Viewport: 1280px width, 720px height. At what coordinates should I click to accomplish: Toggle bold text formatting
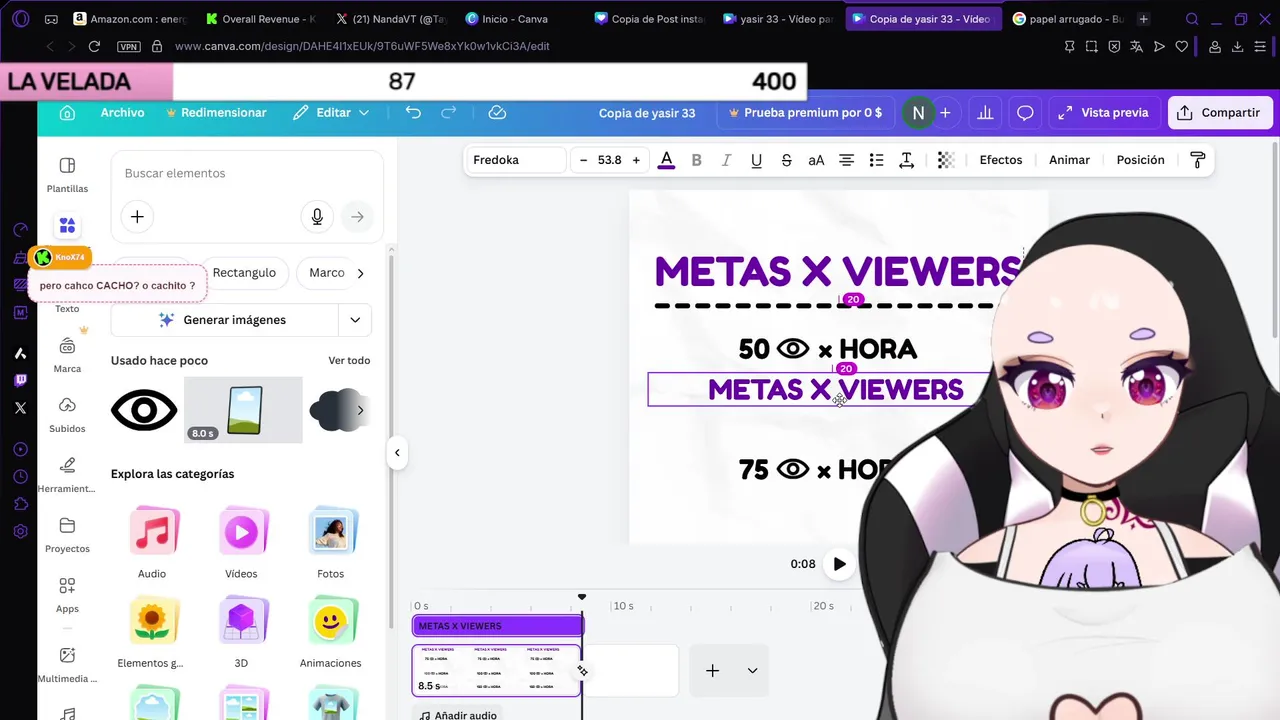pos(697,160)
